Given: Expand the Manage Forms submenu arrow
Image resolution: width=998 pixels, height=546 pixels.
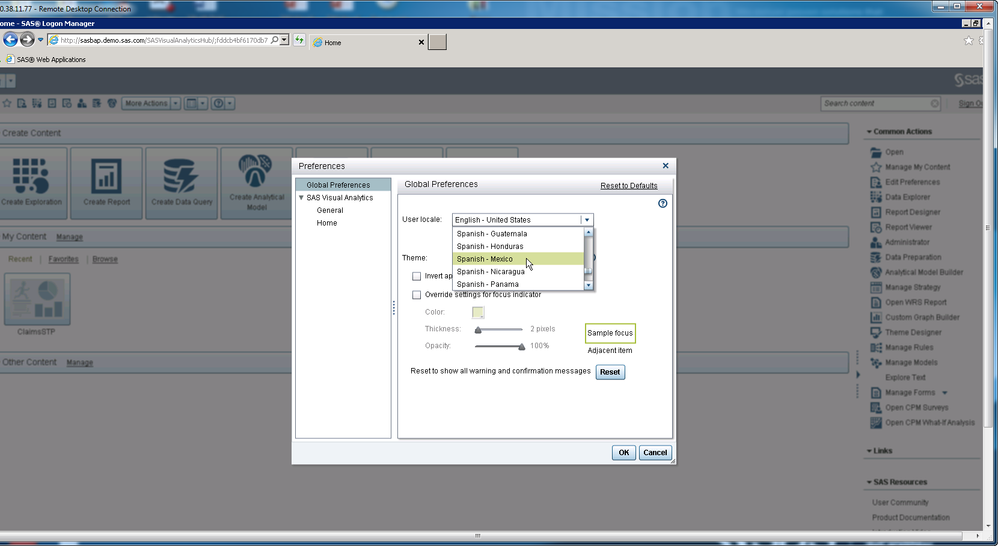Looking at the screenshot, I should (x=945, y=393).
